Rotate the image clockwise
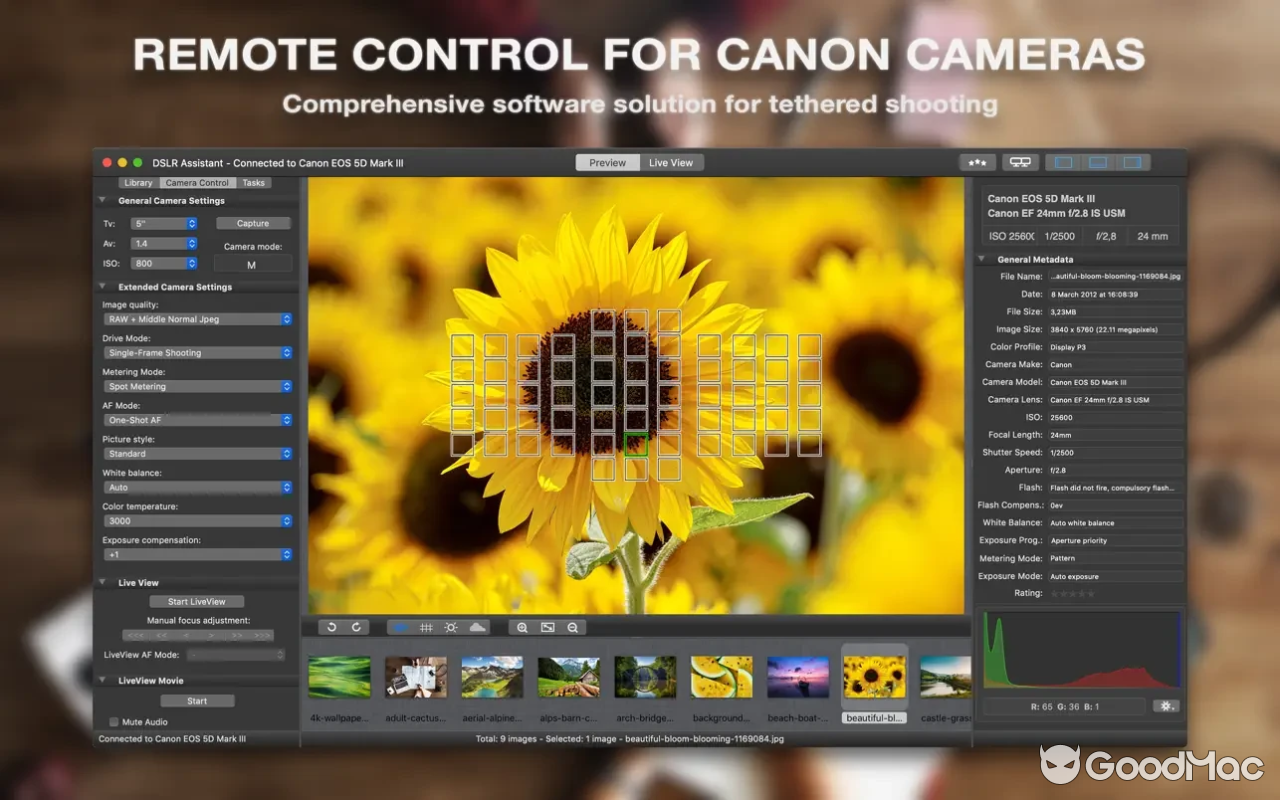 point(356,627)
